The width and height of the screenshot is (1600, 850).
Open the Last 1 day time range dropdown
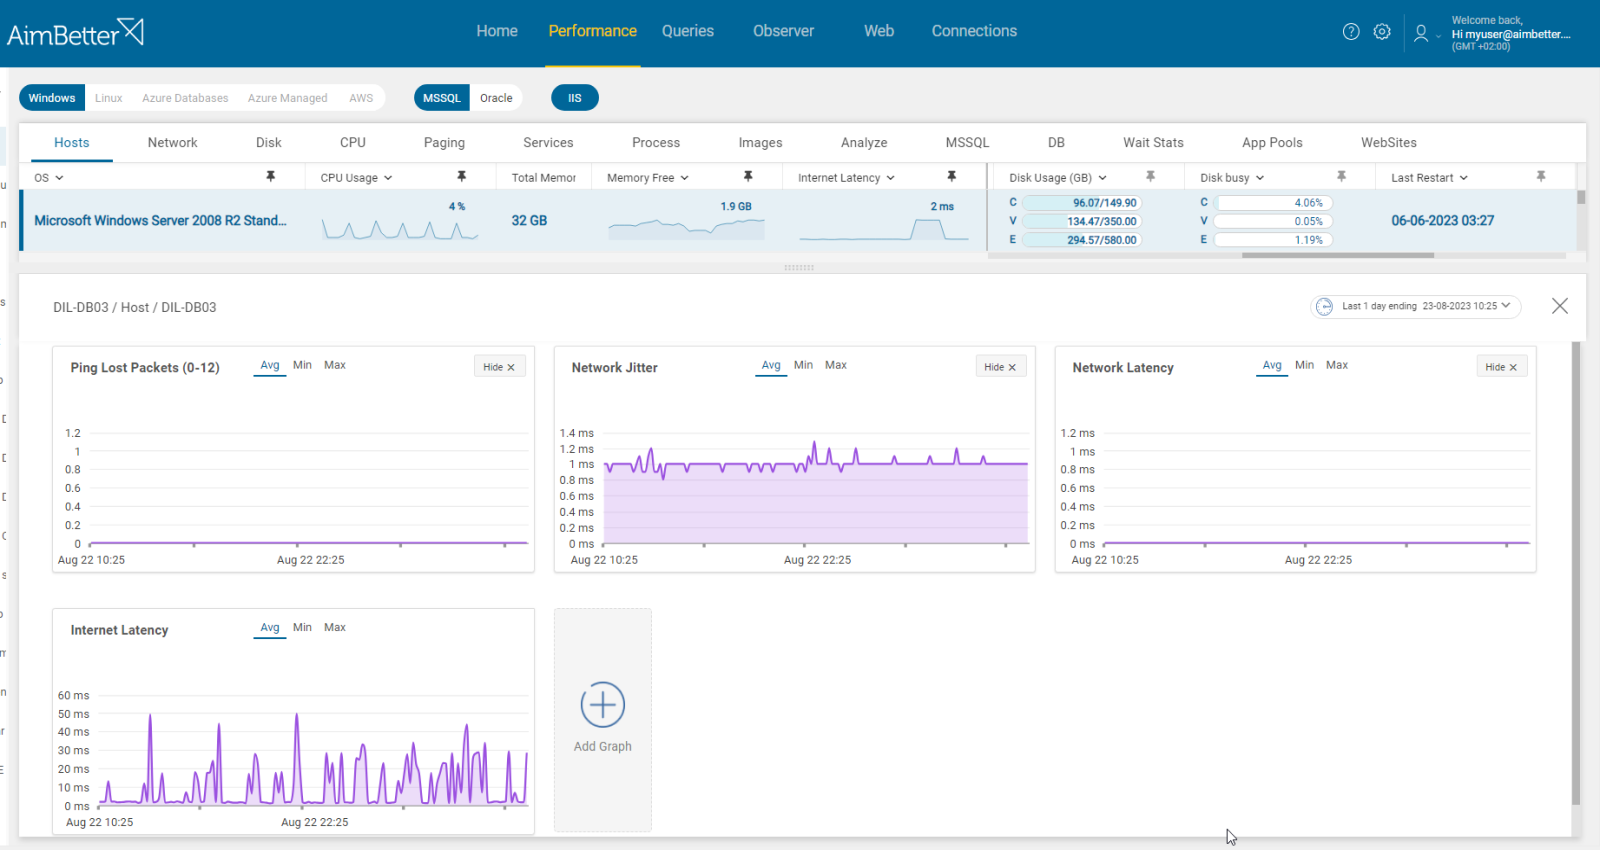coord(1416,307)
